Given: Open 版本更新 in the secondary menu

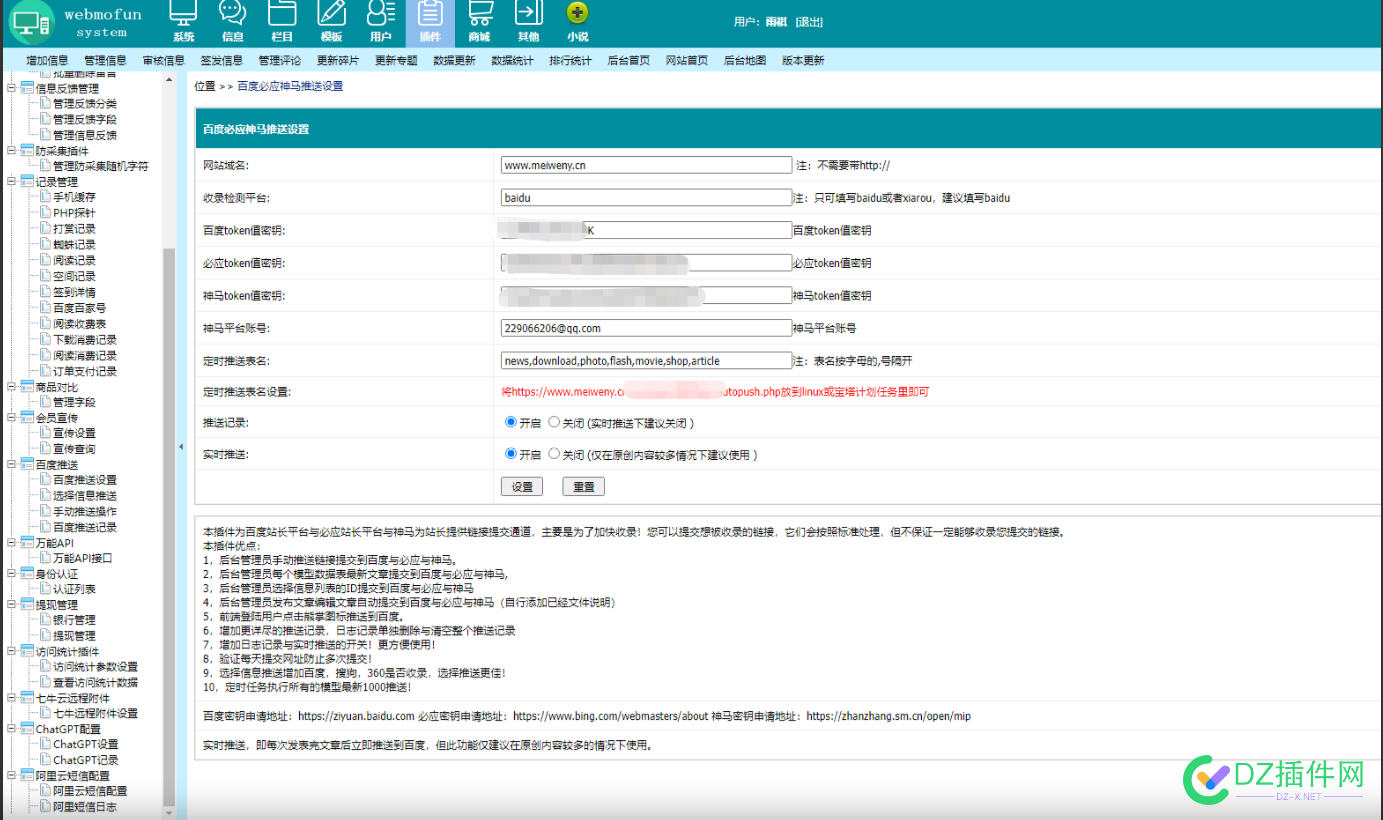Looking at the screenshot, I should coord(803,61).
